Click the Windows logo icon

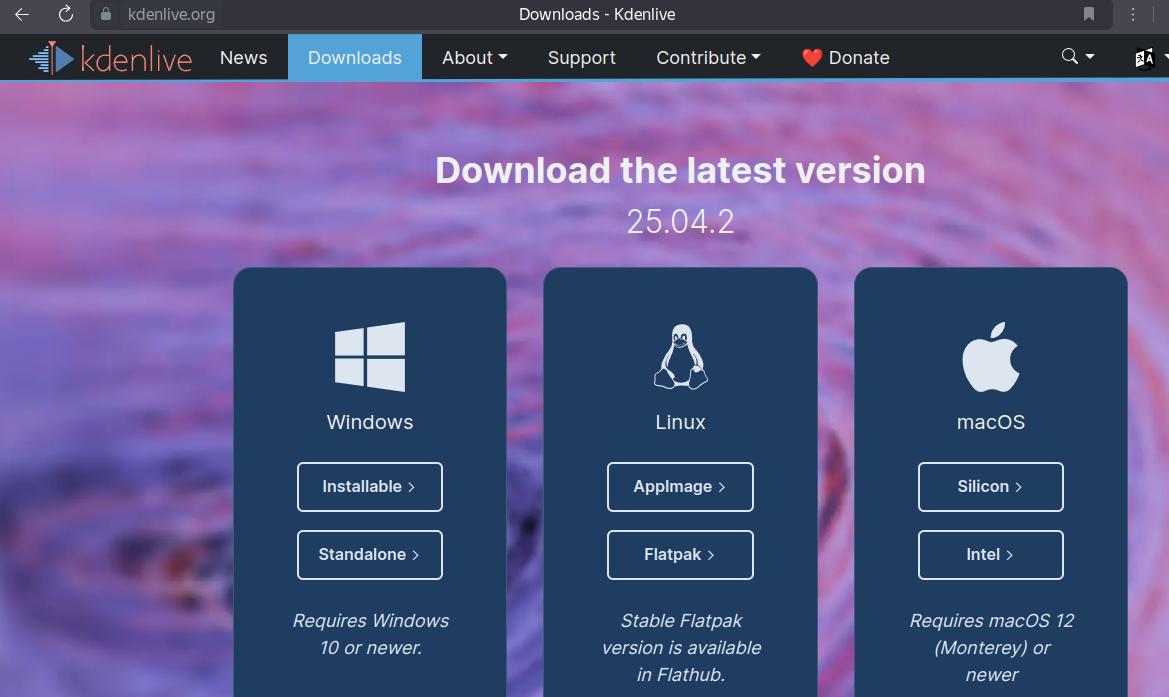pos(370,357)
